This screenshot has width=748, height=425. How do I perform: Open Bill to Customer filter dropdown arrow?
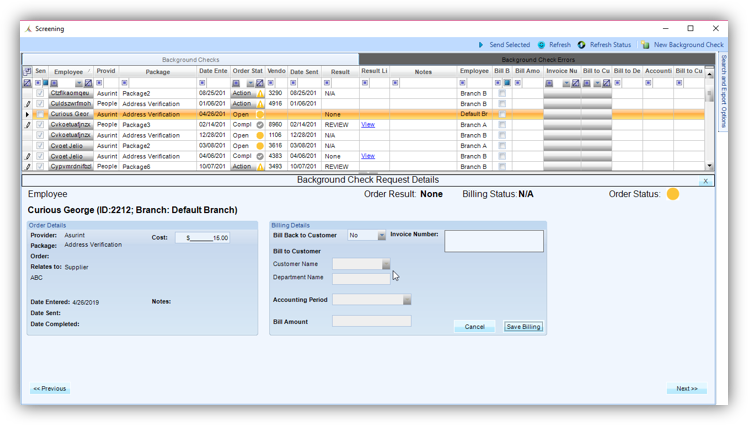[597, 83]
